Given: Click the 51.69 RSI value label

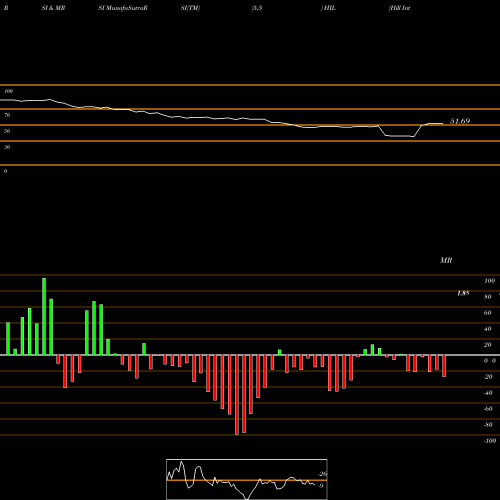Looking at the screenshot, I should coord(460,121).
